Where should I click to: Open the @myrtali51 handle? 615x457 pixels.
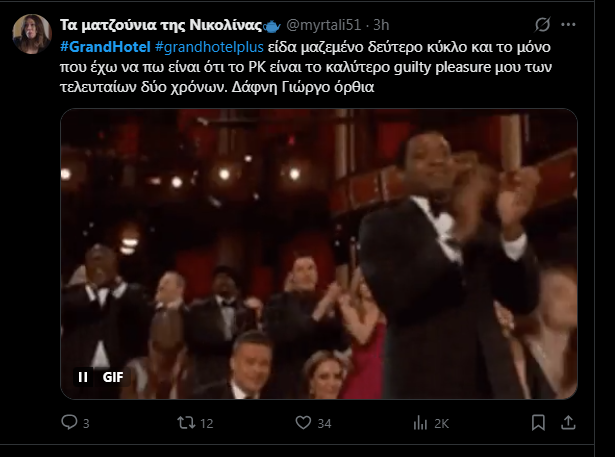324,25
